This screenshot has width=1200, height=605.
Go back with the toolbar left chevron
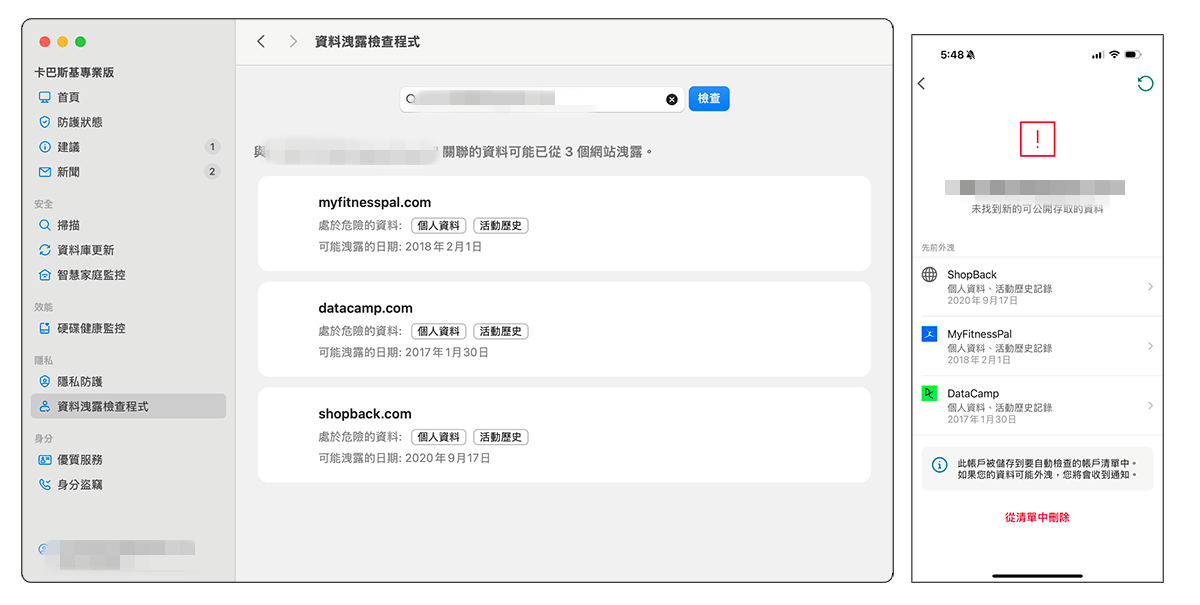click(261, 41)
